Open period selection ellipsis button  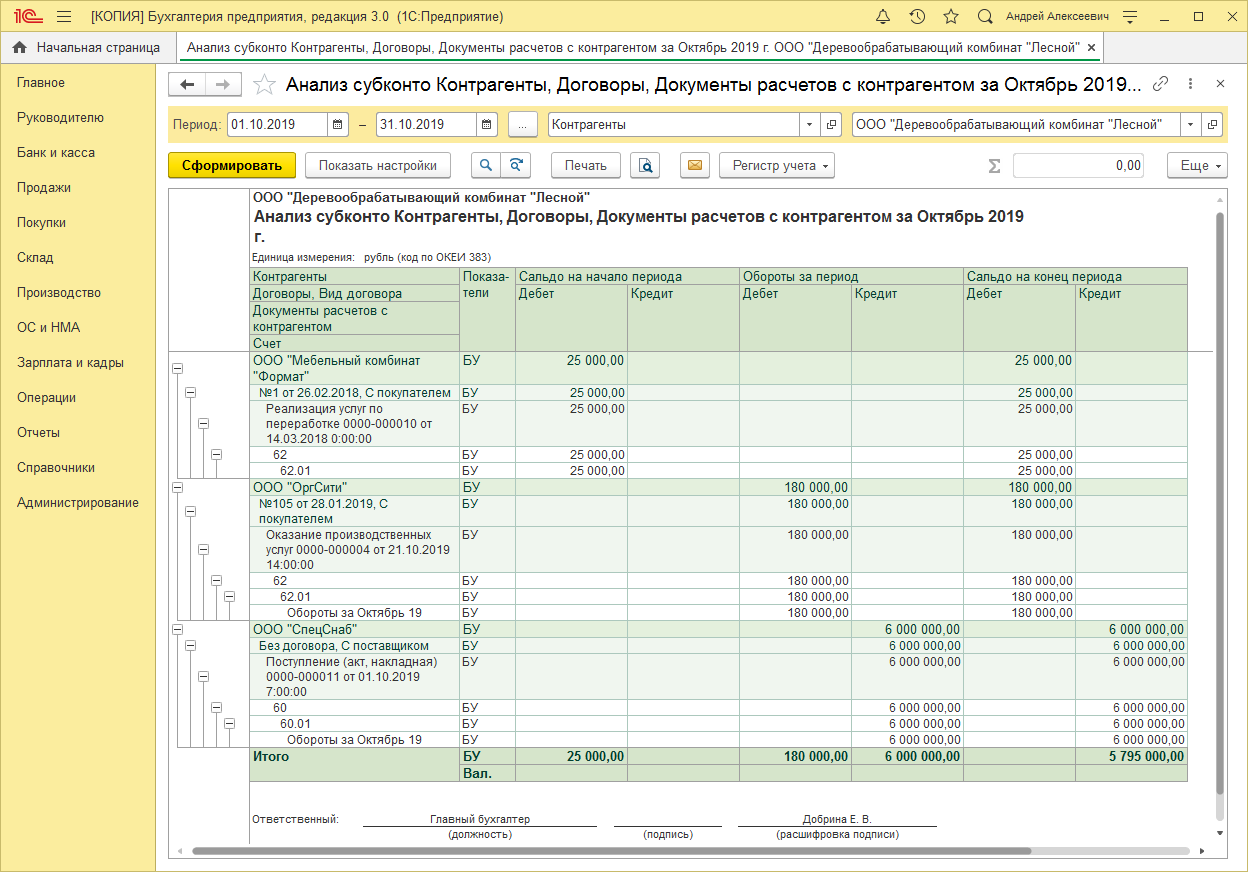click(x=523, y=125)
